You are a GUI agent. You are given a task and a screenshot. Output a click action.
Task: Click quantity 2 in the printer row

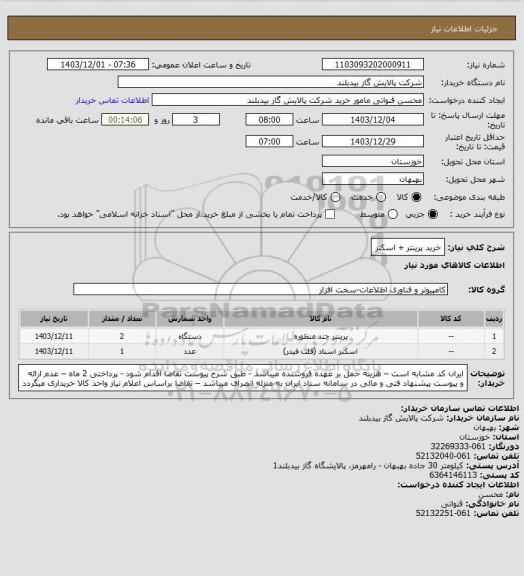[122, 336]
